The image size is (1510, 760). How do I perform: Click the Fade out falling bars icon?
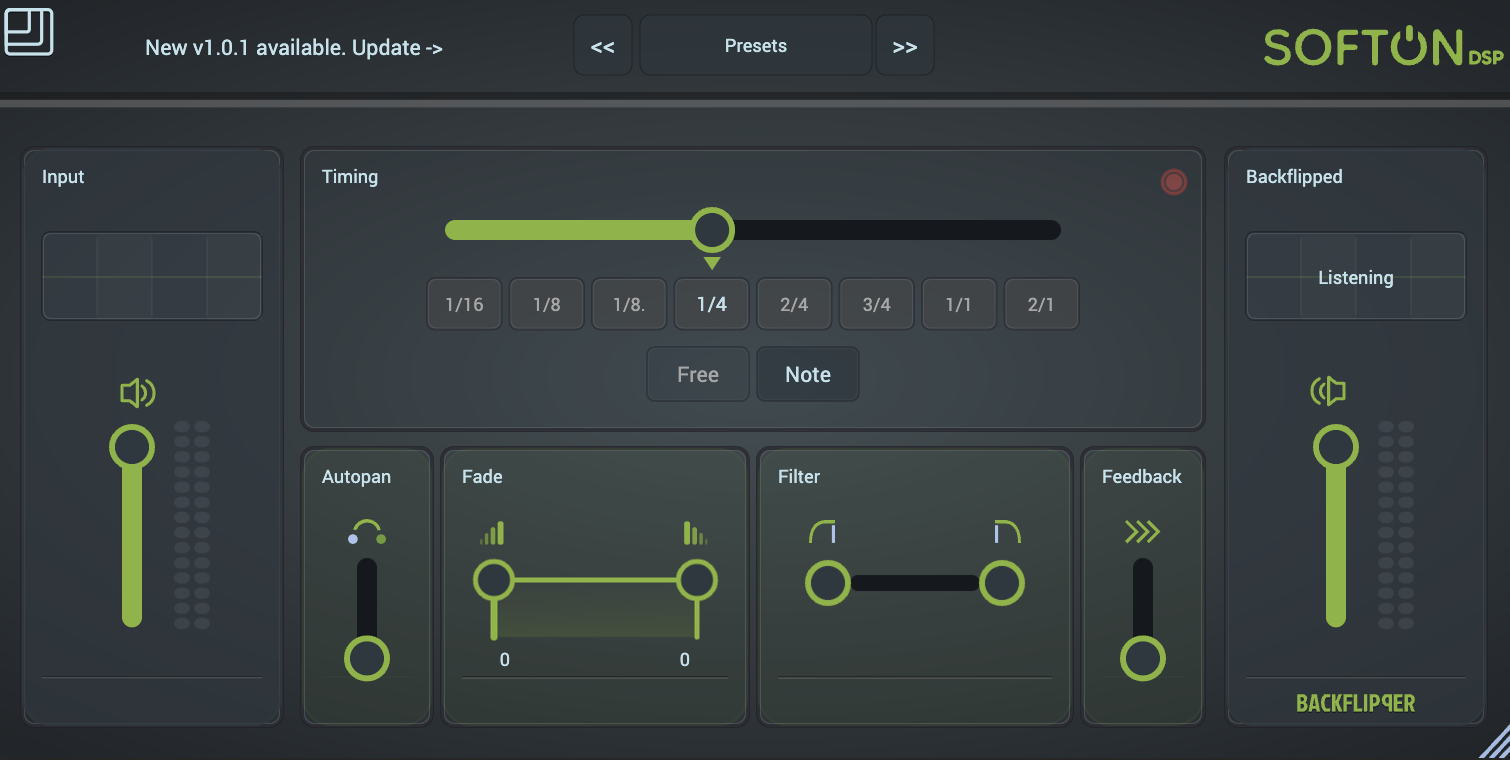(696, 533)
